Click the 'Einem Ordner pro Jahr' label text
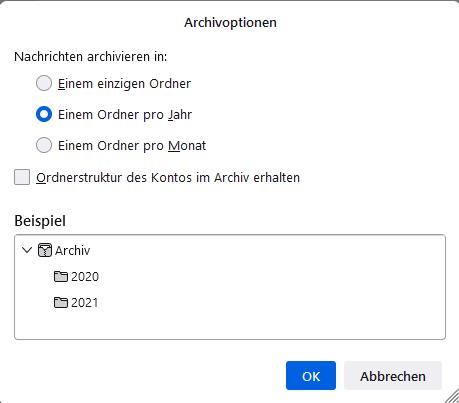Image resolution: width=459 pixels, height=403 pixels. click(x=125, y=115)
